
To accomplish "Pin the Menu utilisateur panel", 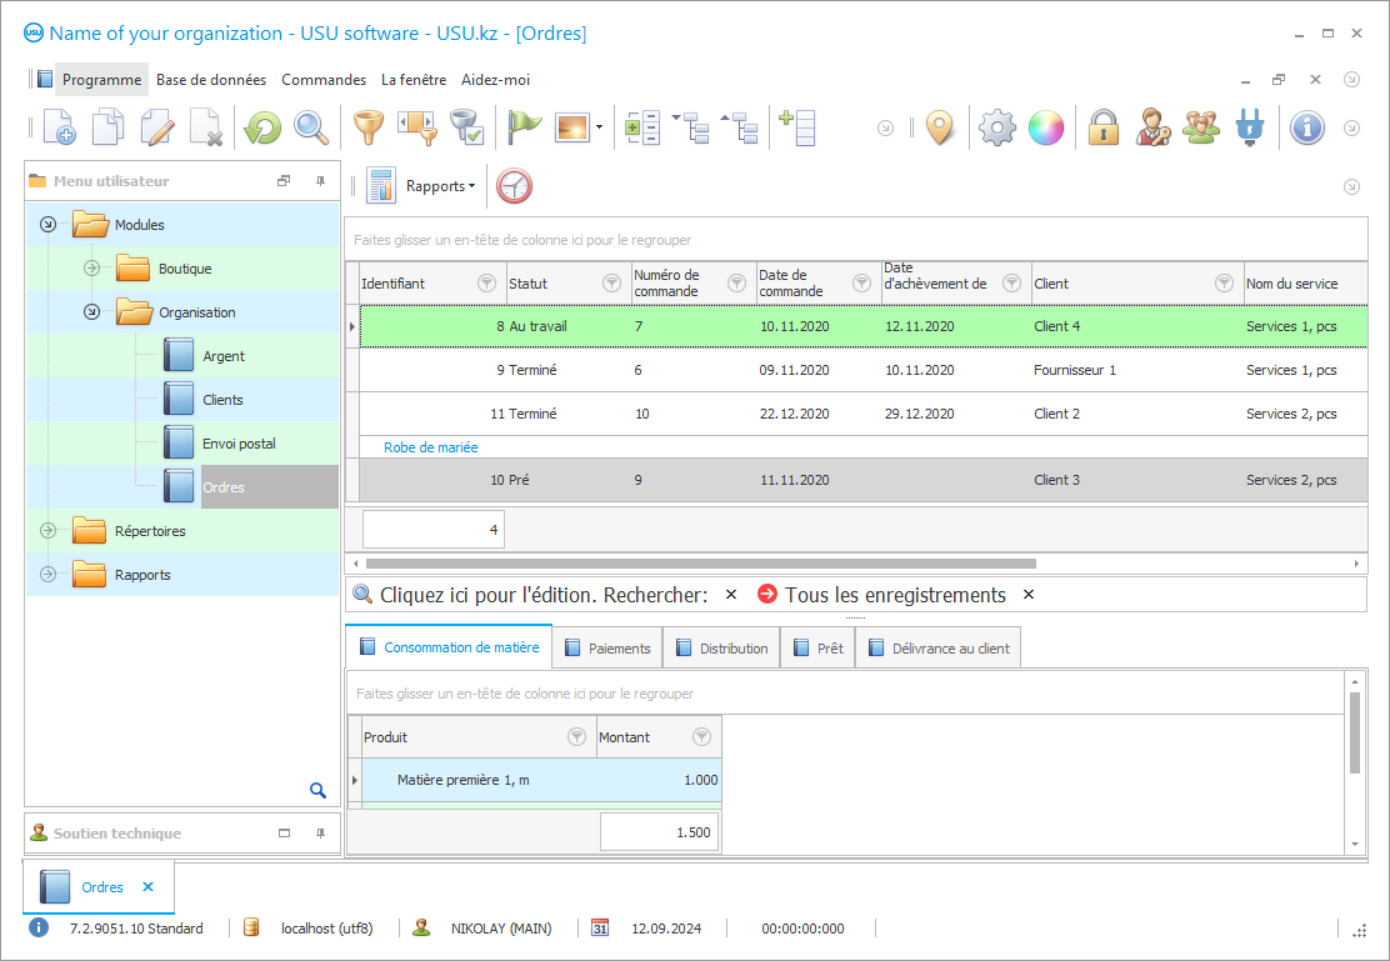I will 320,181.
